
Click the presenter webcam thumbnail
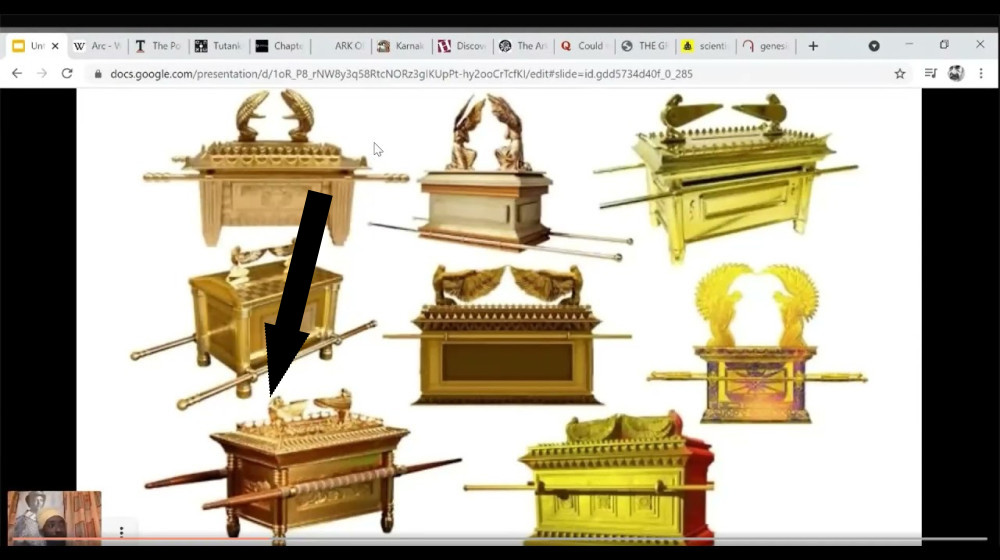tap(54, 517)
